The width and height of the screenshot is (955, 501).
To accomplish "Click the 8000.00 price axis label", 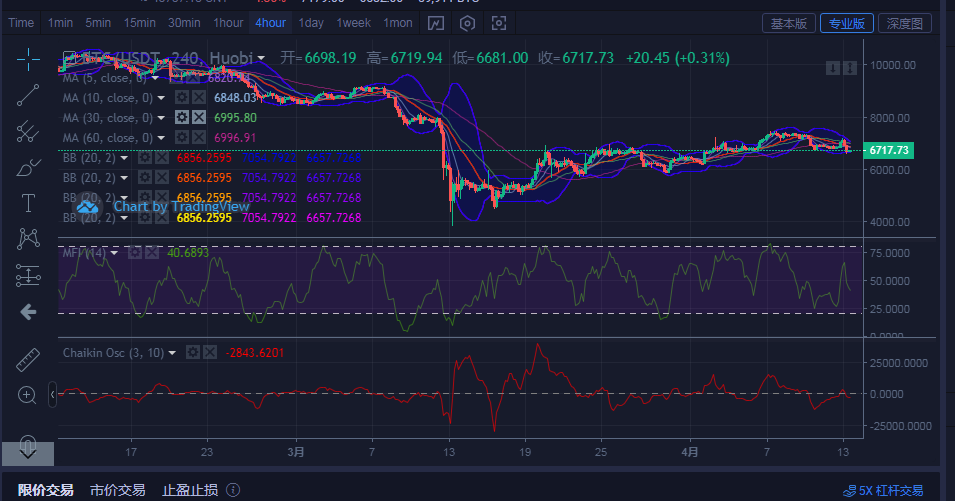I will click(x=892, y=117).
